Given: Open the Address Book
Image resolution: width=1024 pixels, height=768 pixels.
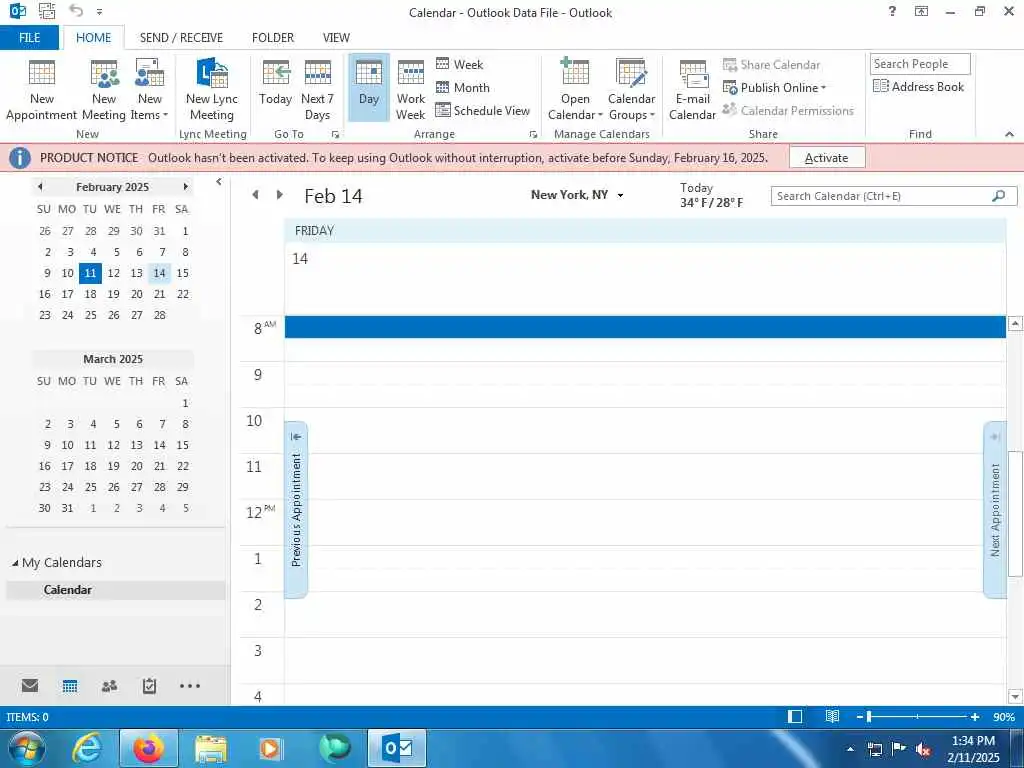Looking at the screenshot, I should pos(919,86).
